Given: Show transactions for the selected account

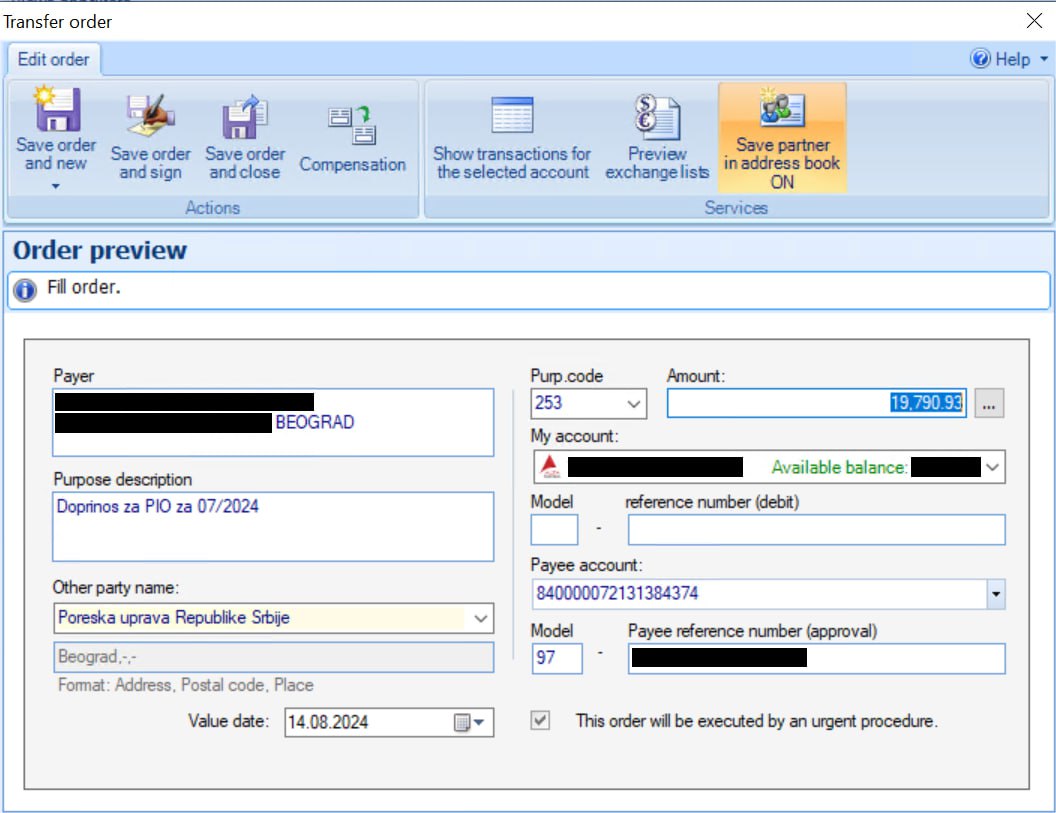Looking at the screenshot, I should 512,118.
